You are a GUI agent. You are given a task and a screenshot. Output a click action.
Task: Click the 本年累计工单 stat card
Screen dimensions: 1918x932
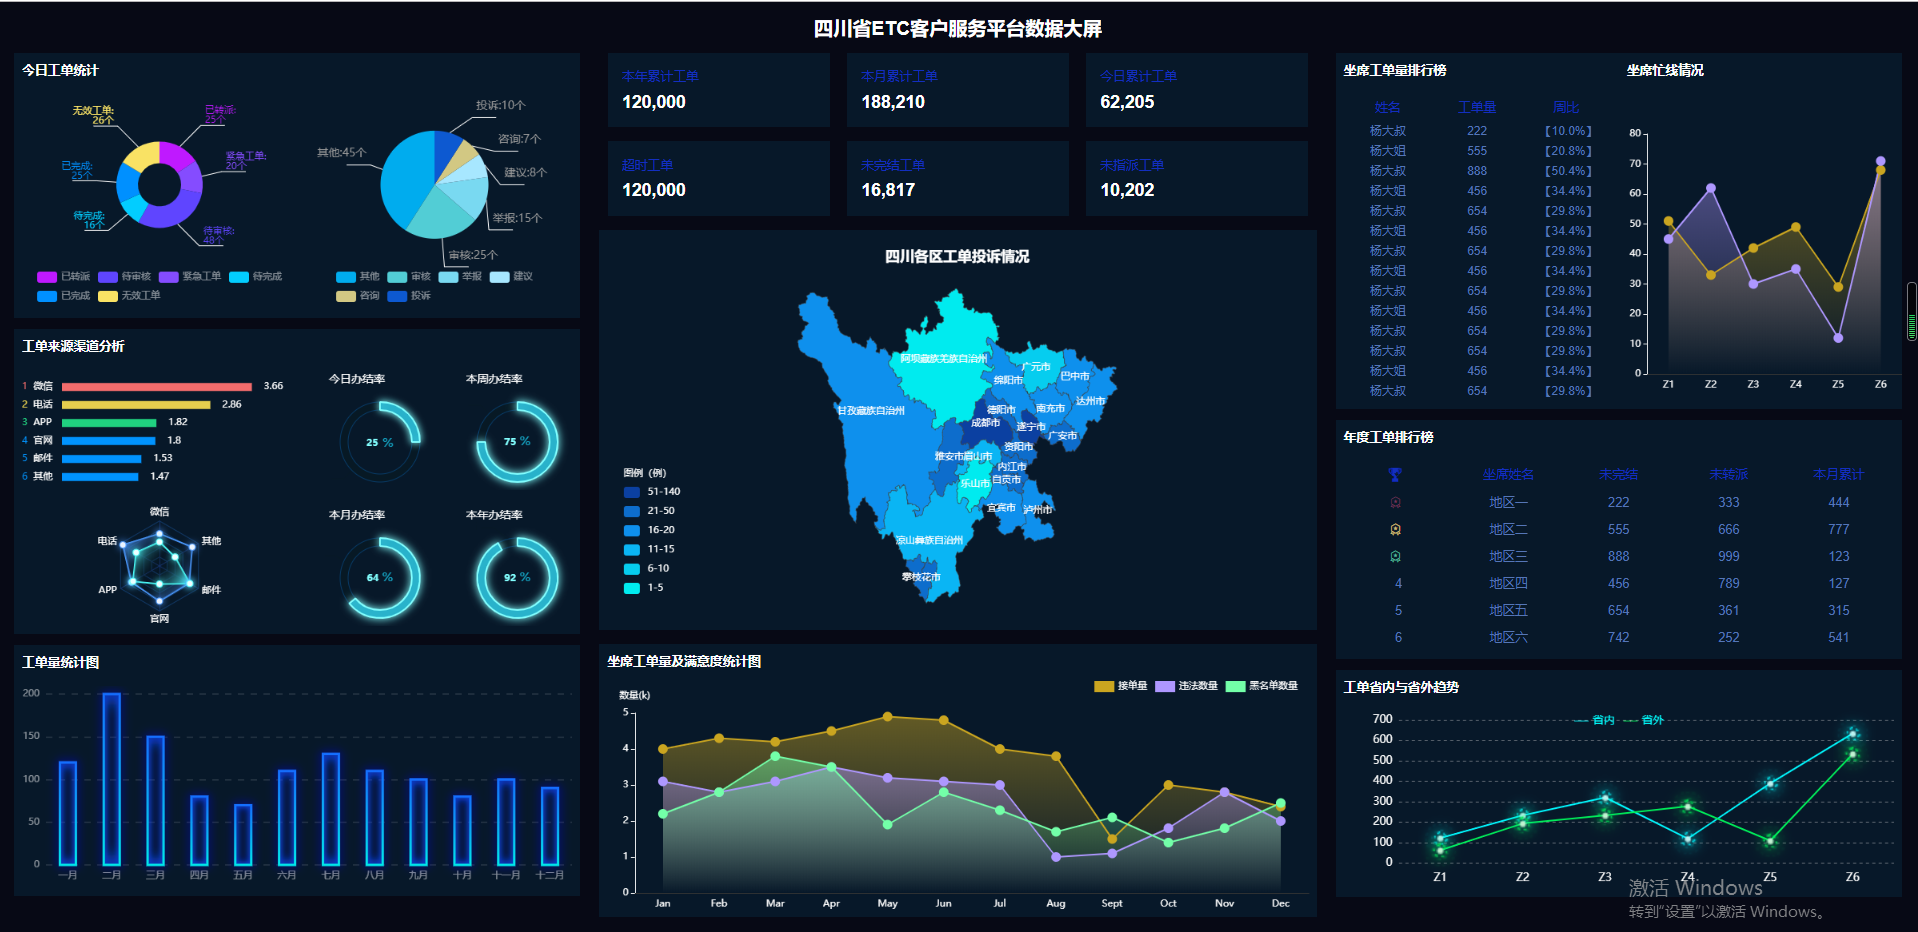(x=718, y=90)
